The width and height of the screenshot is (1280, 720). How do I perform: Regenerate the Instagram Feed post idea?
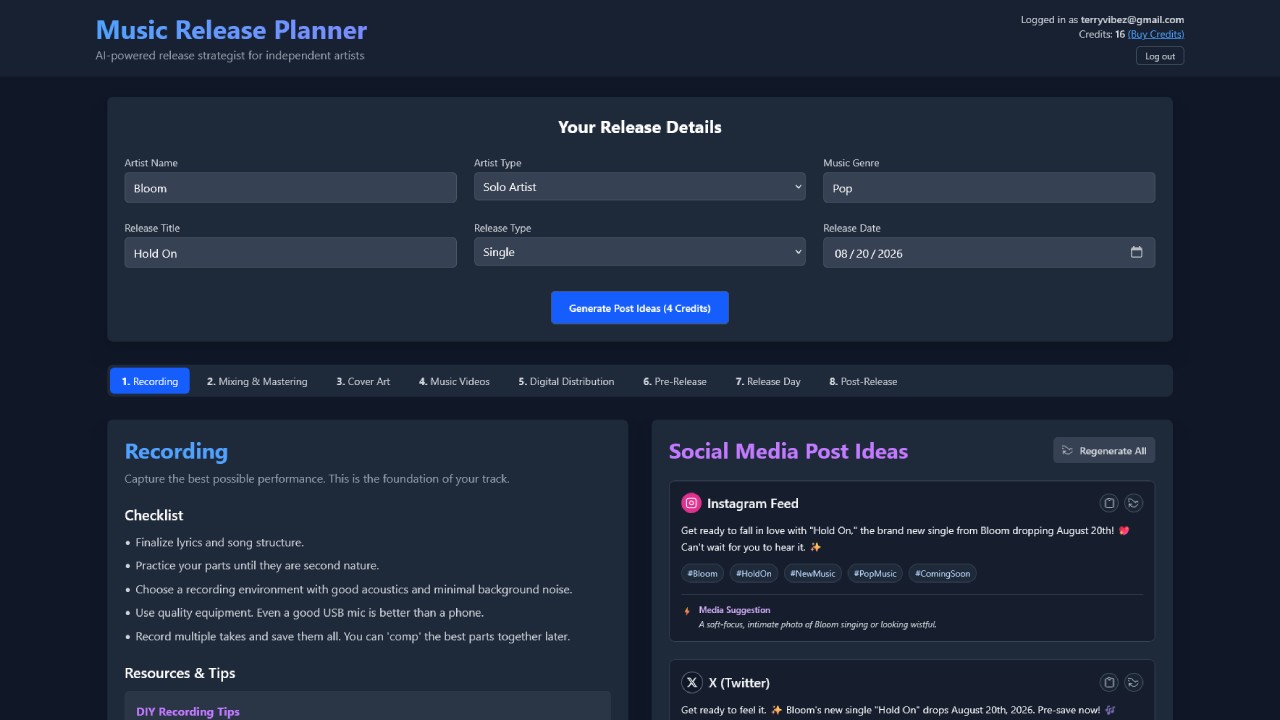(1133, 503)
